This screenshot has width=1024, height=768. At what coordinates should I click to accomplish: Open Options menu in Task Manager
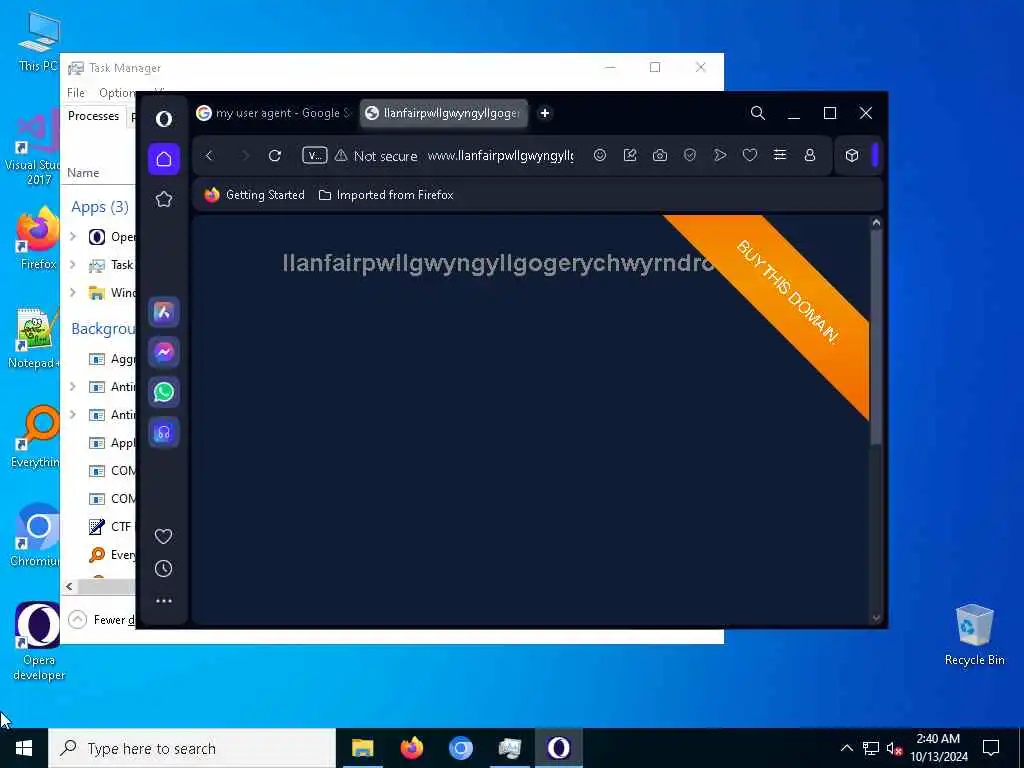(117, 93)
